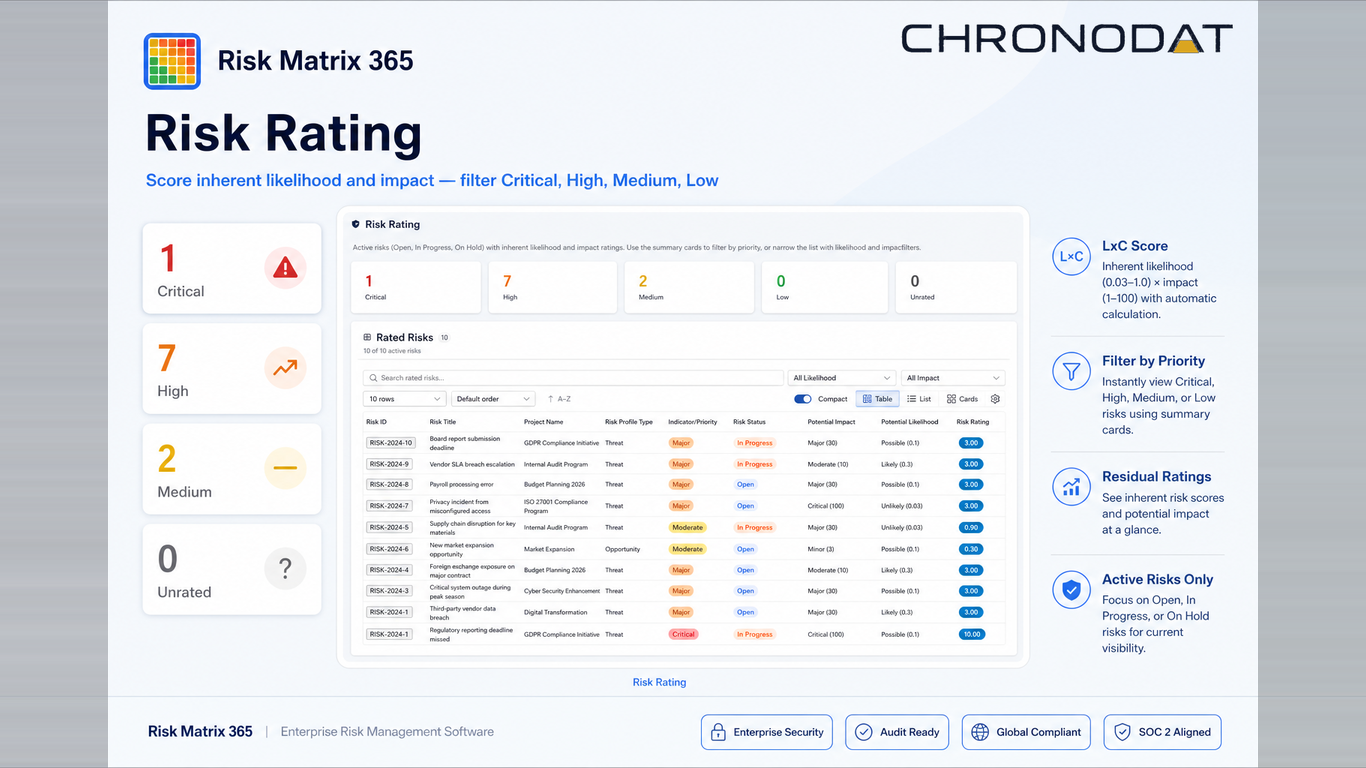
Task: Click the LxC Score circle icon
Action: pos(1071,257)
